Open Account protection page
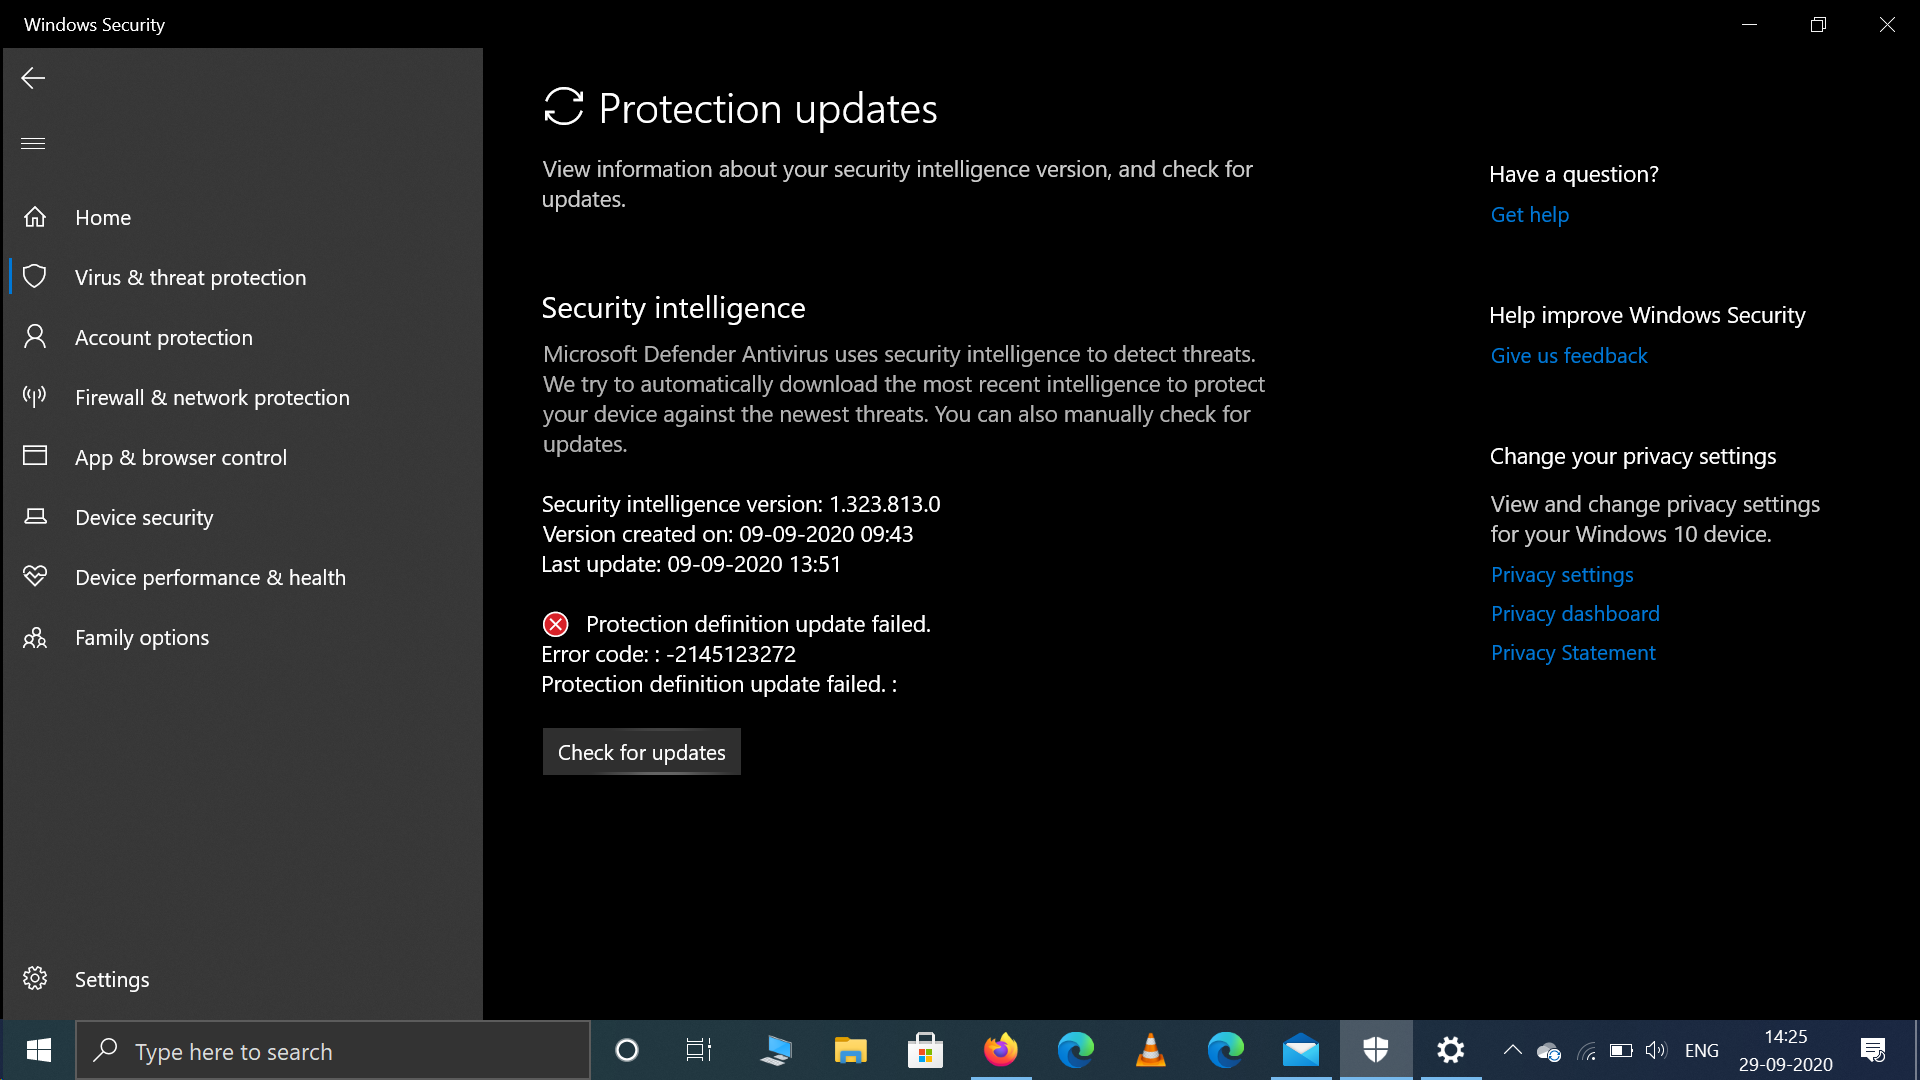Viewport: 1920px width, 1080px height. [163, 337]
